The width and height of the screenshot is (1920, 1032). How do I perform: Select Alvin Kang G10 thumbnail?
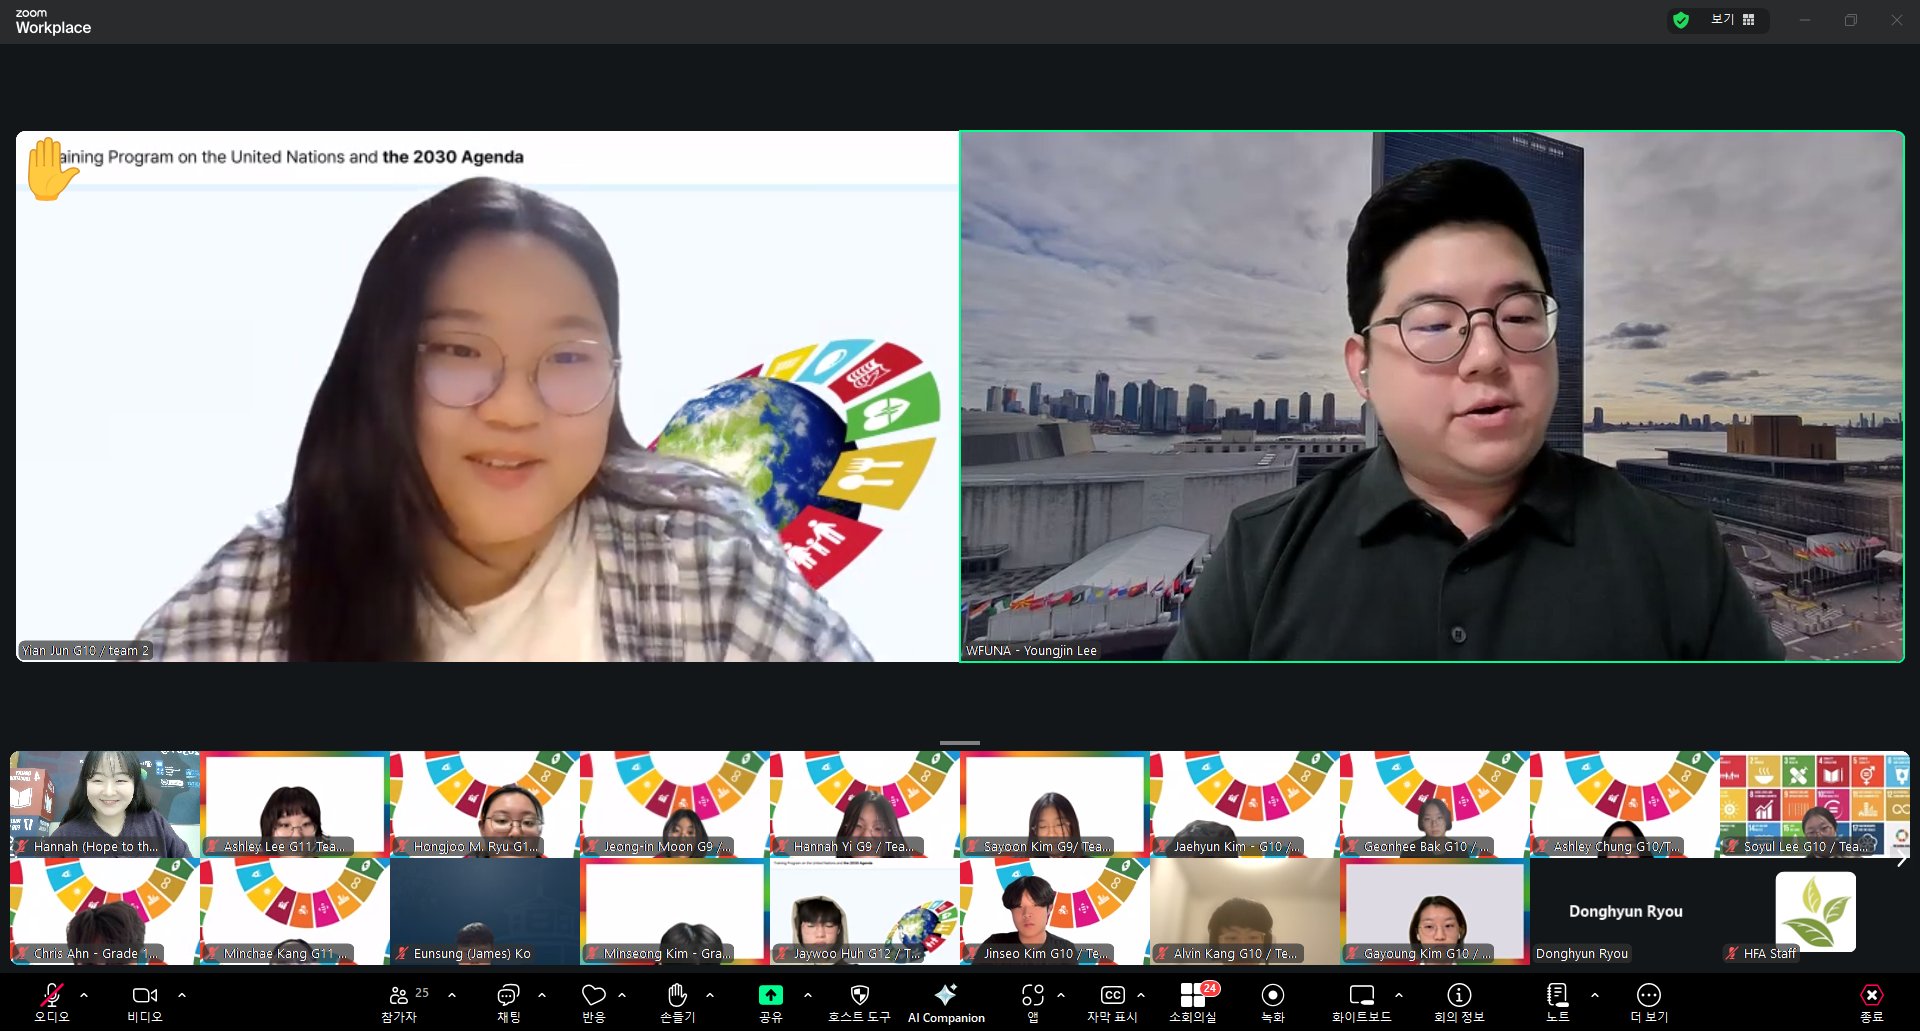click(x=1245, y=911)
